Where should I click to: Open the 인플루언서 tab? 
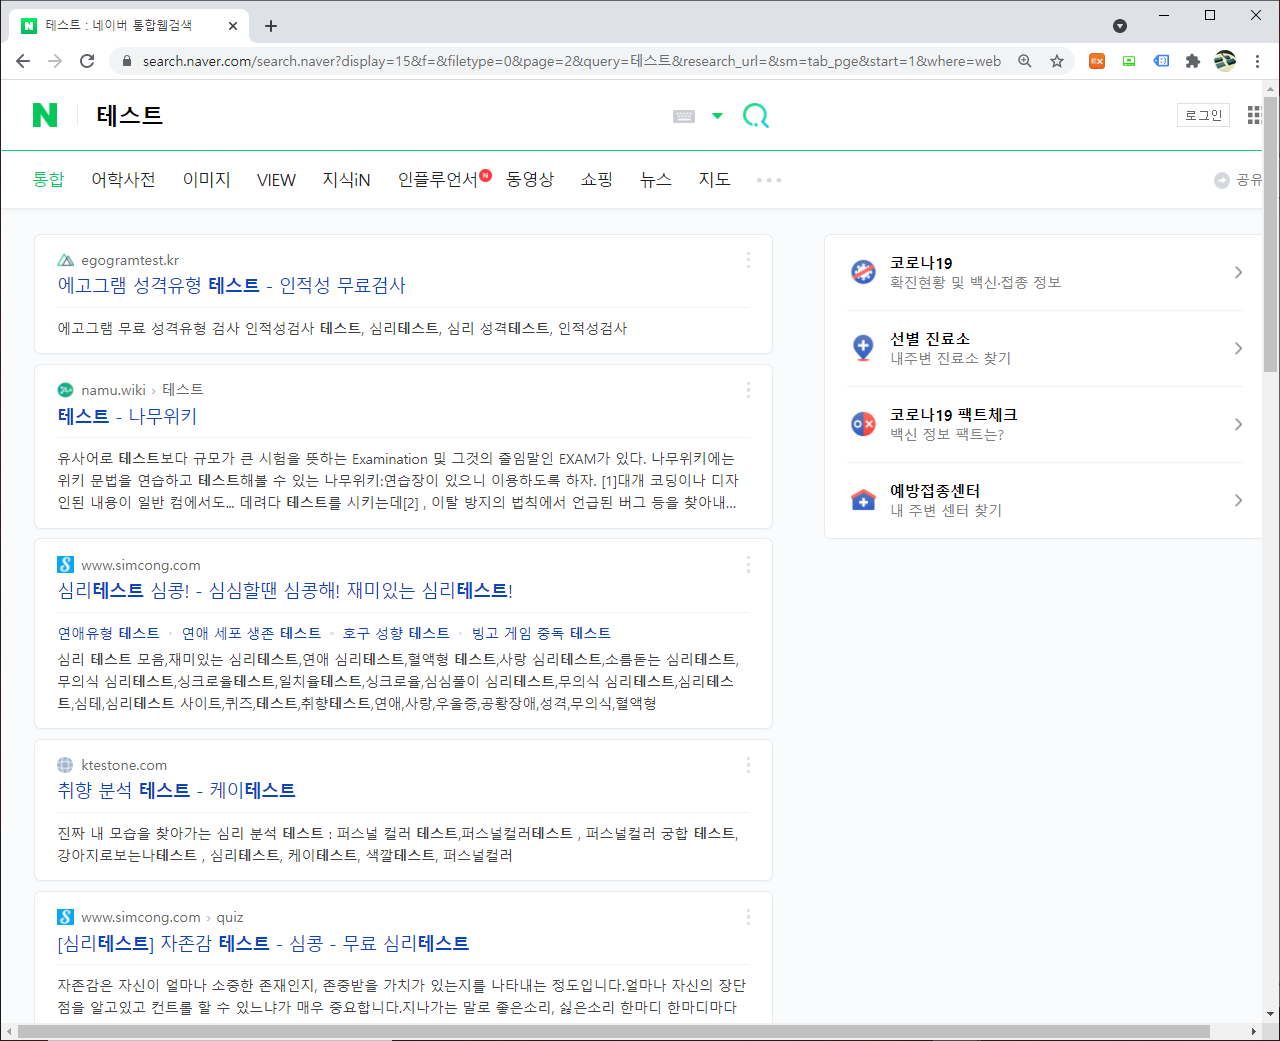coord(438,179)
